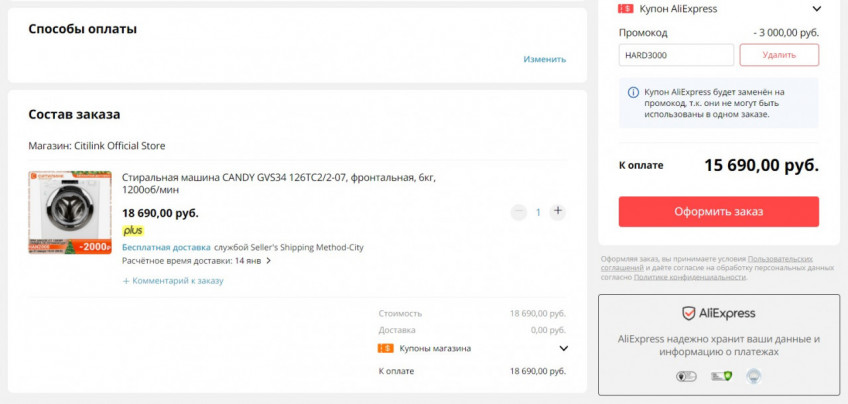Click the AliExpress shield logo icon
The width and height of the screenshot is (848, 404).
coord(688,313)
